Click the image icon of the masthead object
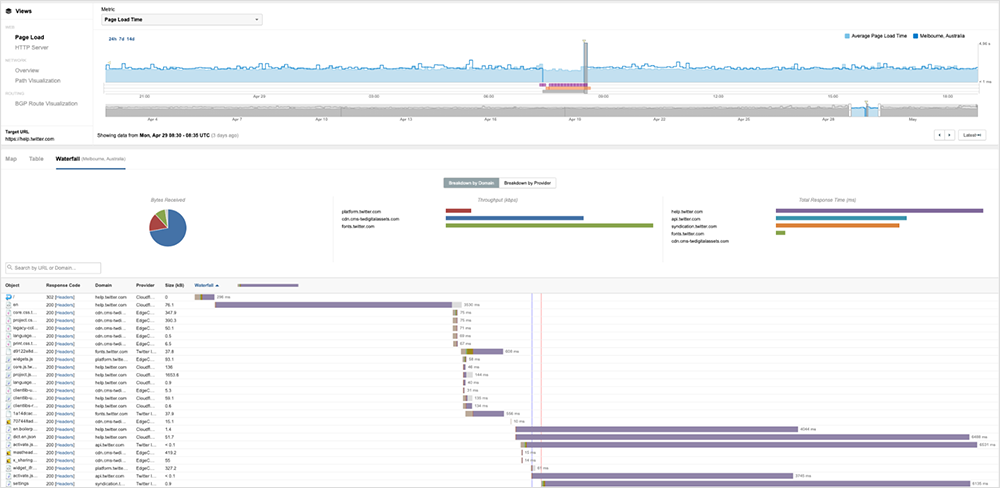The image size is (1000, 488). pyautogui.click(x=8, y=452)
